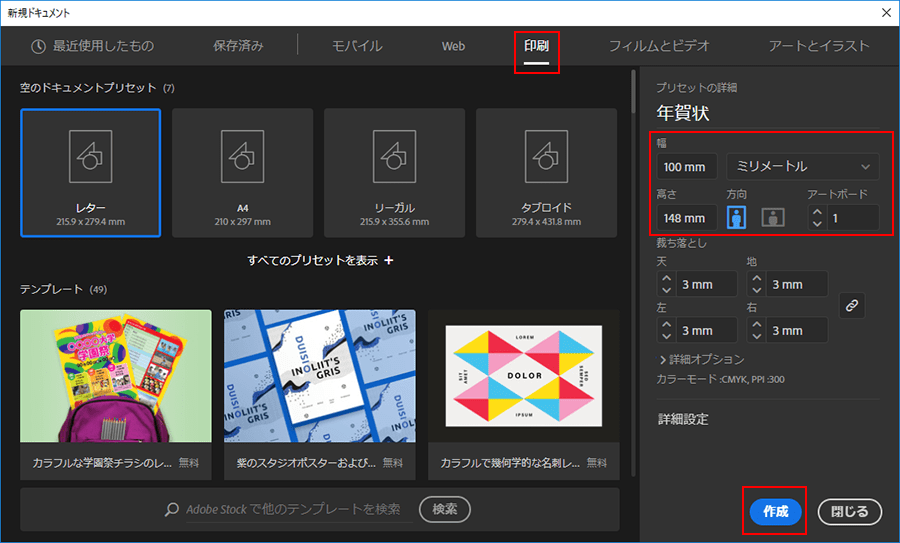The width and height of the screenshot is (900, 543).
Task: Show all presets via すべてのプリセットを表示
Action: click(320, 261)
